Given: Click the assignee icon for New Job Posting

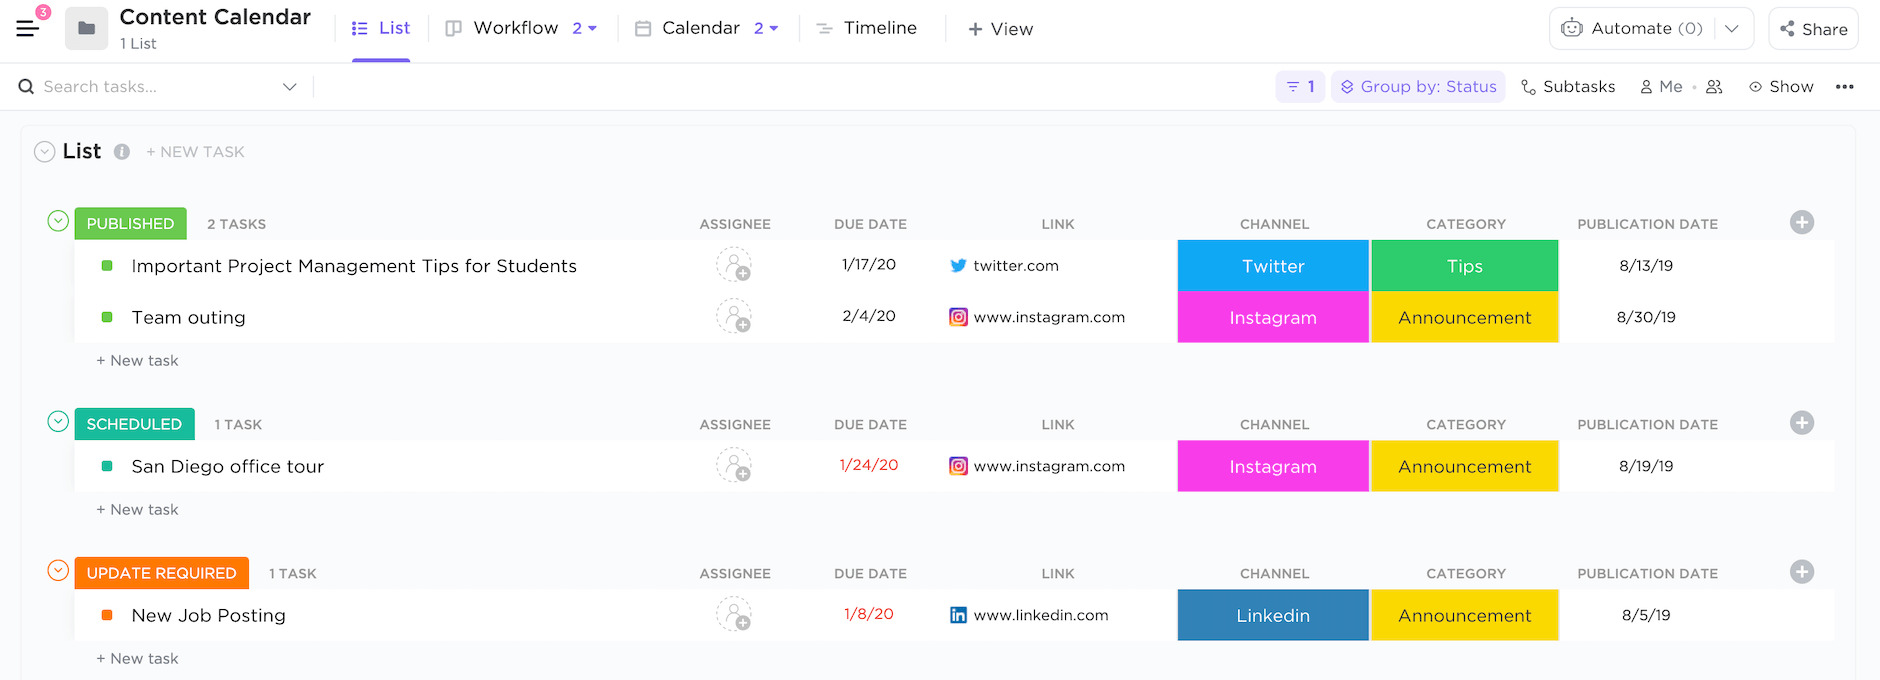Looking at the screenshot, I should point(734,615).
